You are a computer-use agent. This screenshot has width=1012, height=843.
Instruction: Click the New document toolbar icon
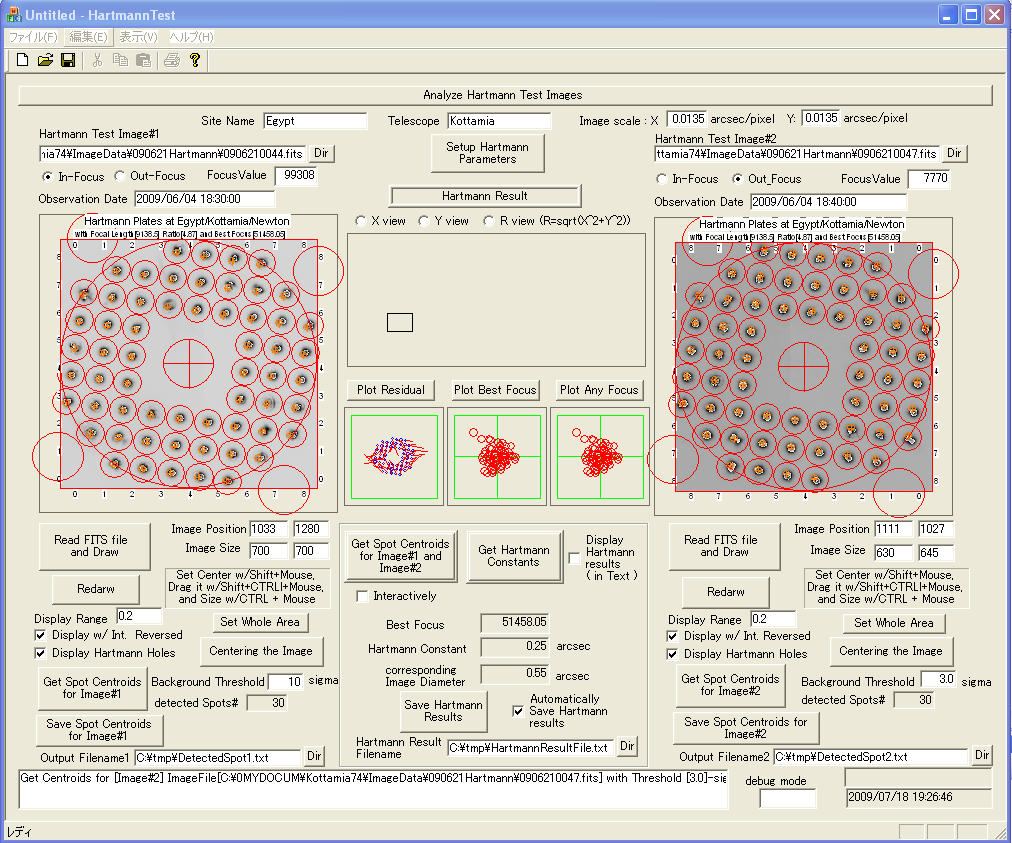point(21,60)
